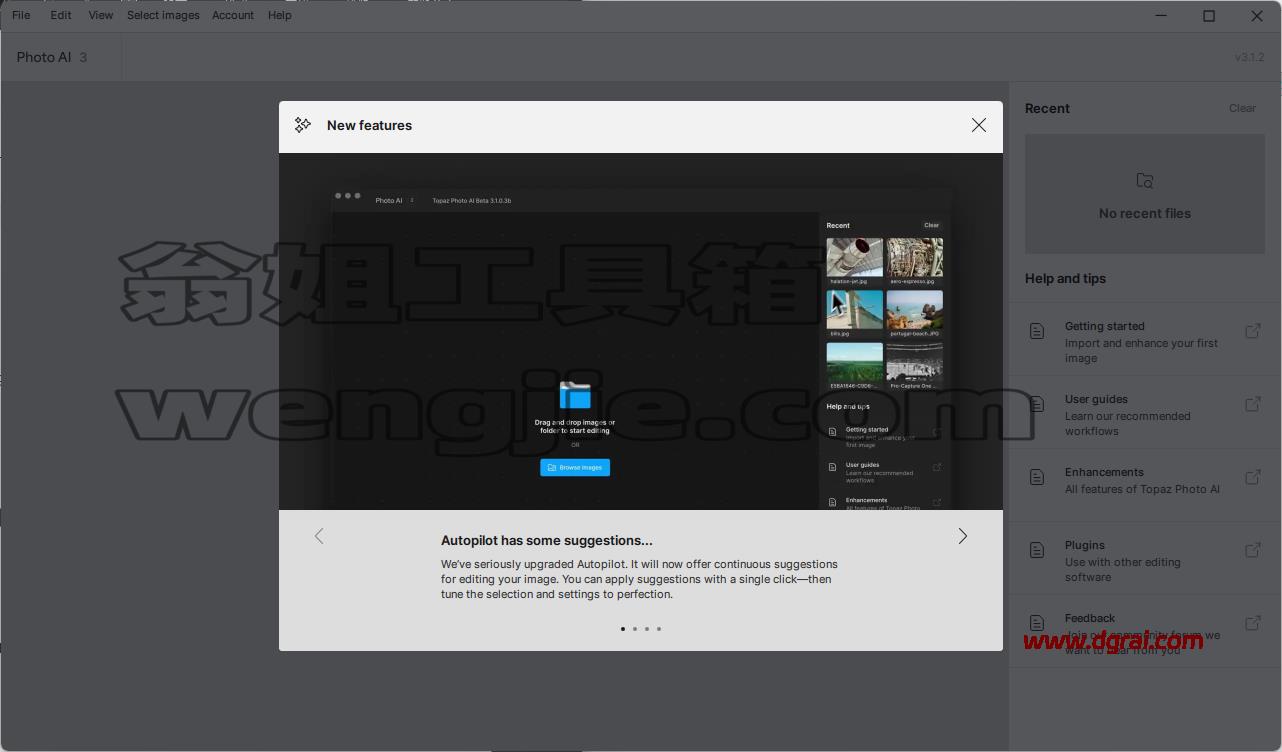Open the Account menu
This screenshot has width=1282, height=752.
click(x=233, y=15)
